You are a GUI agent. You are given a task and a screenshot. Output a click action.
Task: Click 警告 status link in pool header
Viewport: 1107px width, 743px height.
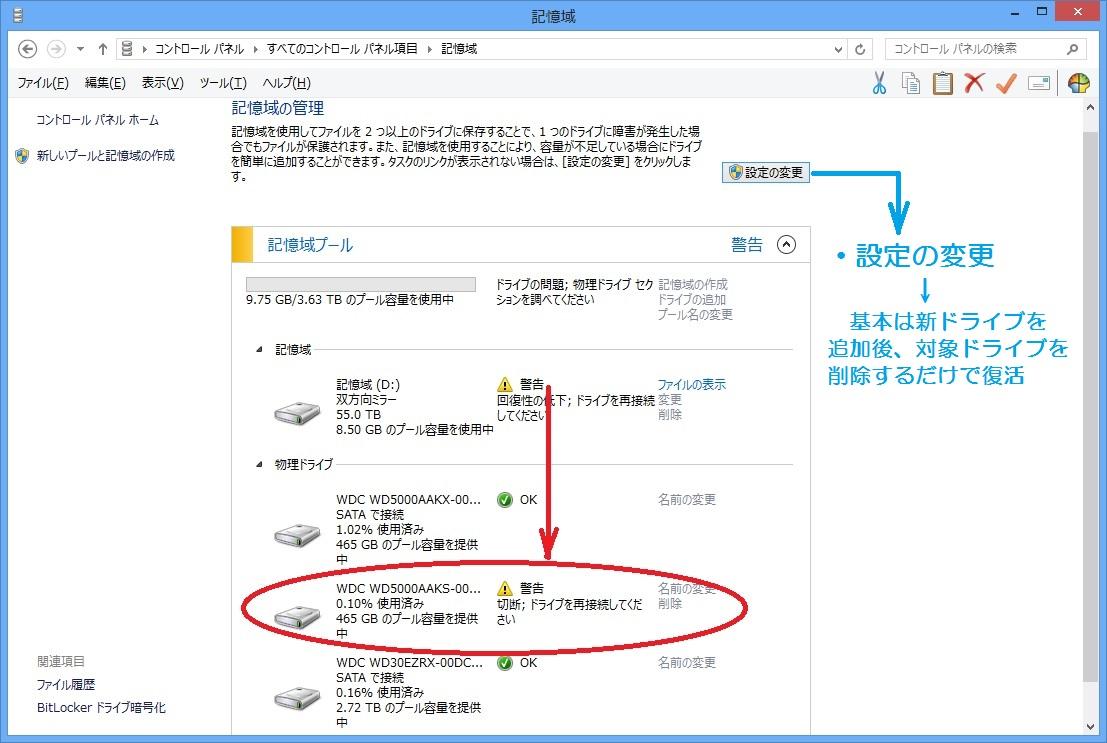click(747, 244)
